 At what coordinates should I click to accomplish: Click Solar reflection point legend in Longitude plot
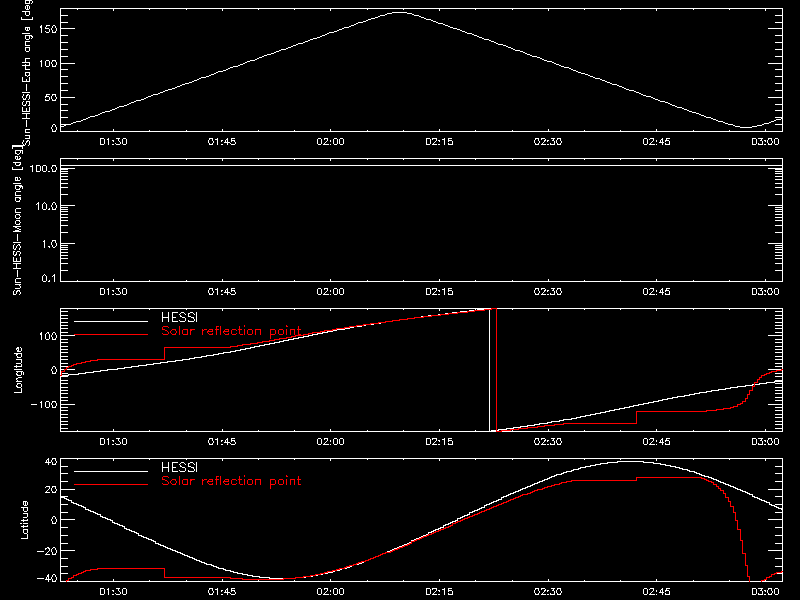tap(231, 331)
